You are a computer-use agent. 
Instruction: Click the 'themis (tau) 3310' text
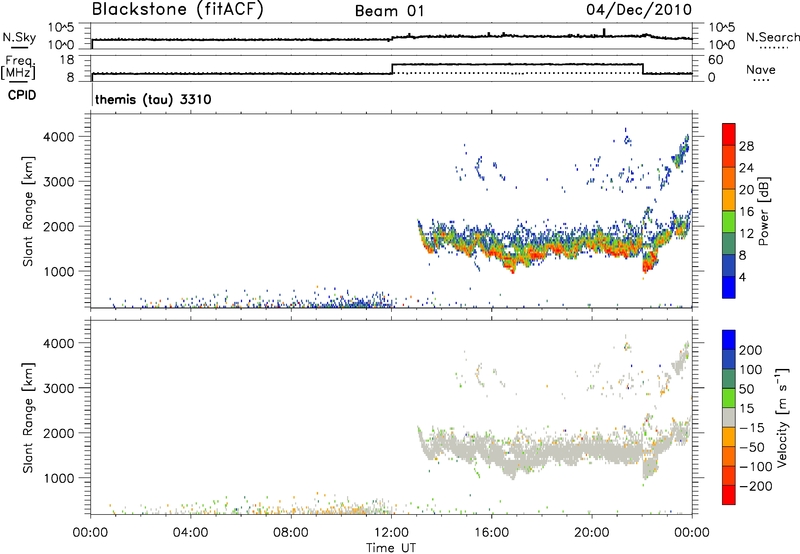(153, 99)
